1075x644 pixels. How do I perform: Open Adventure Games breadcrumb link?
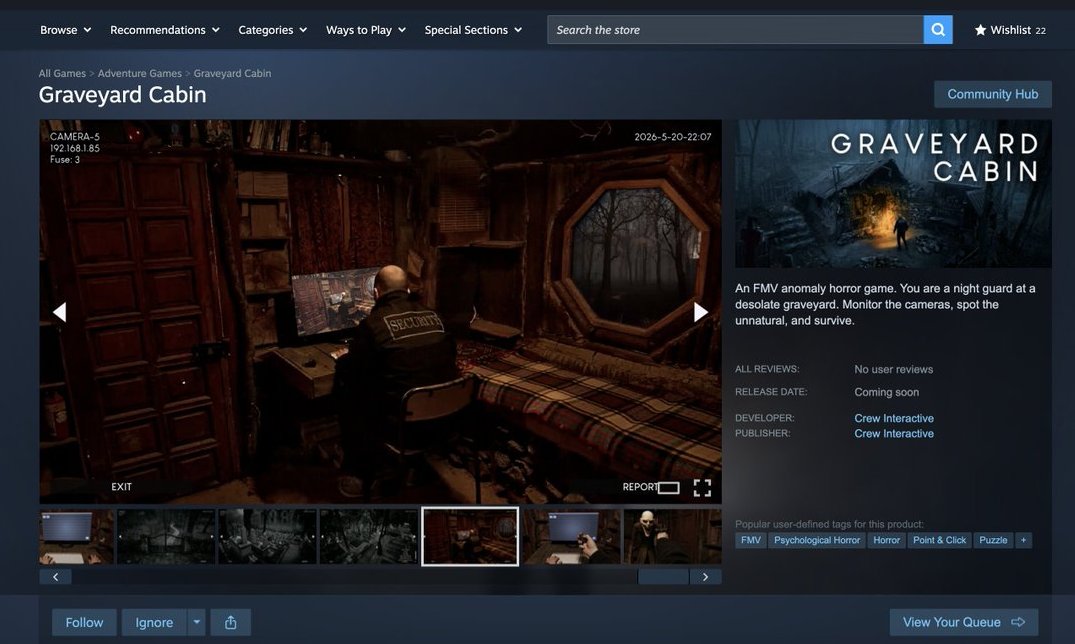(x=140, y=73)
